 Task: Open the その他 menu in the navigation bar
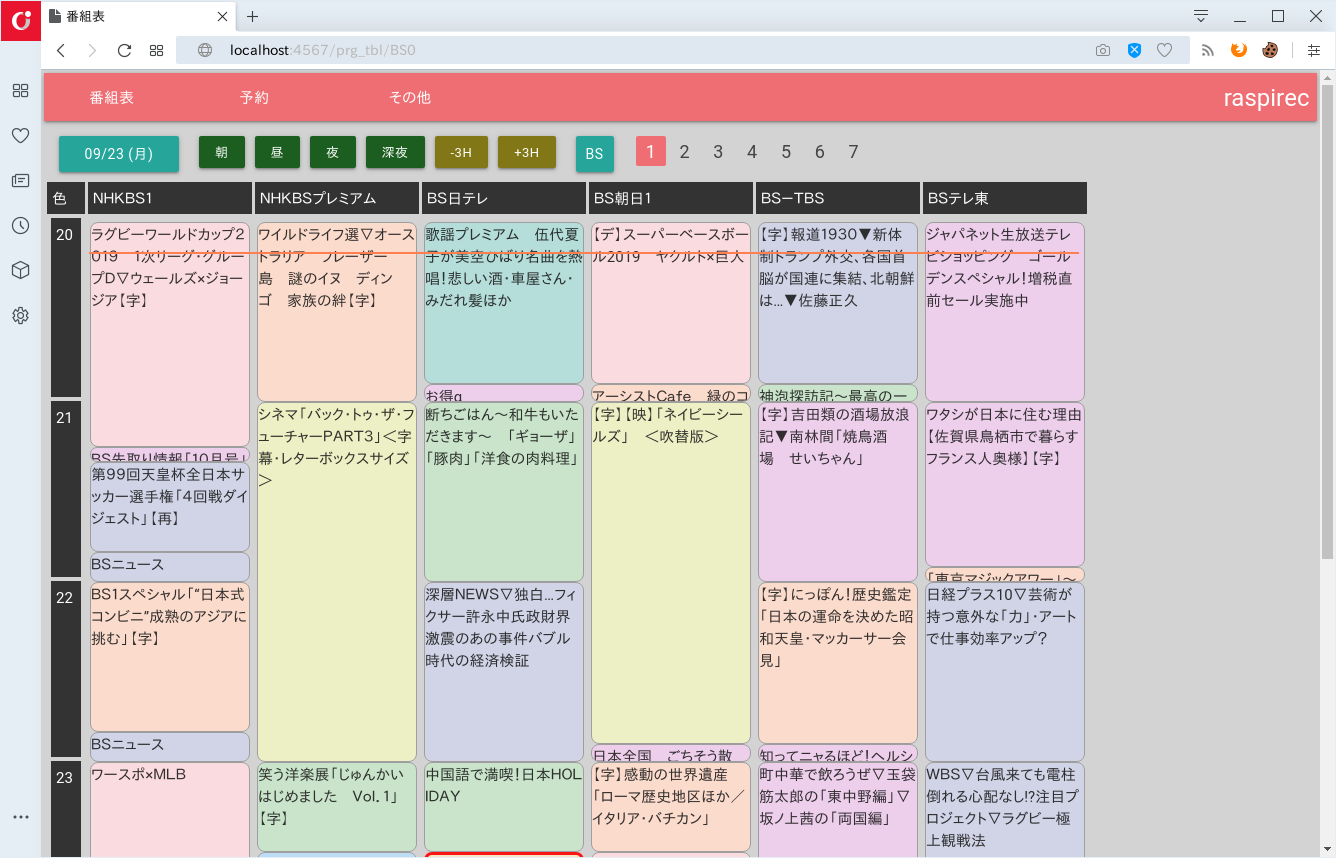pos(410,98)
